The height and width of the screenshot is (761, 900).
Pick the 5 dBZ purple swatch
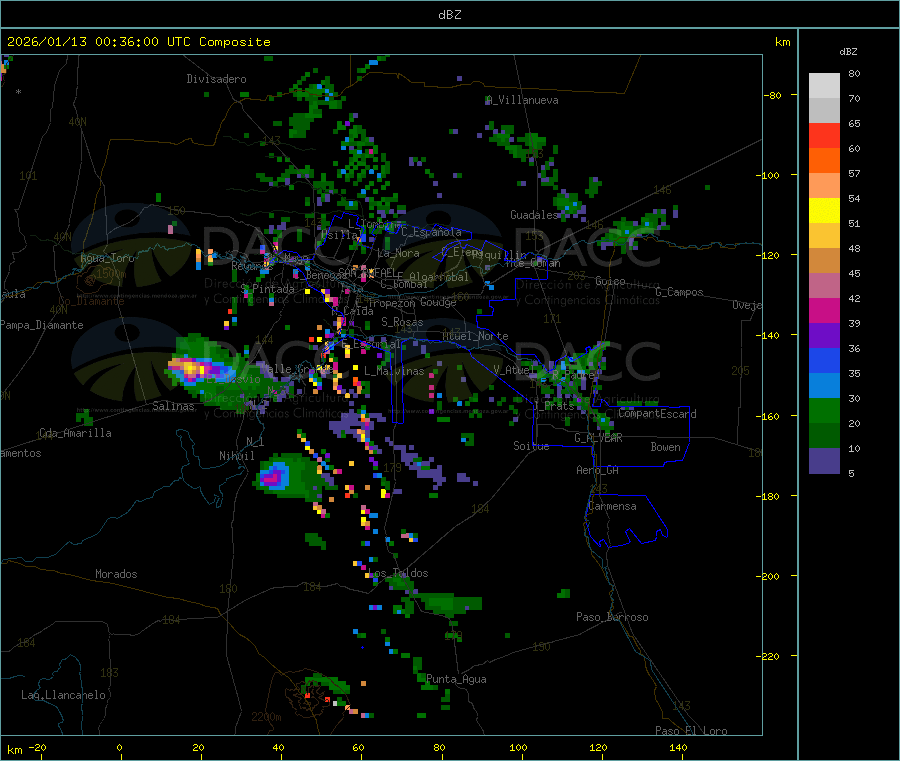click(x=824, y=461)
